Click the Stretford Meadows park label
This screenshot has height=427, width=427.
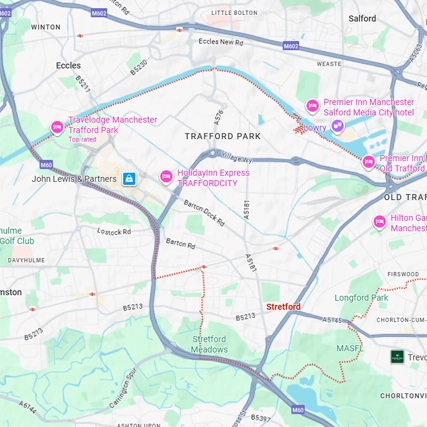(209, 344)
